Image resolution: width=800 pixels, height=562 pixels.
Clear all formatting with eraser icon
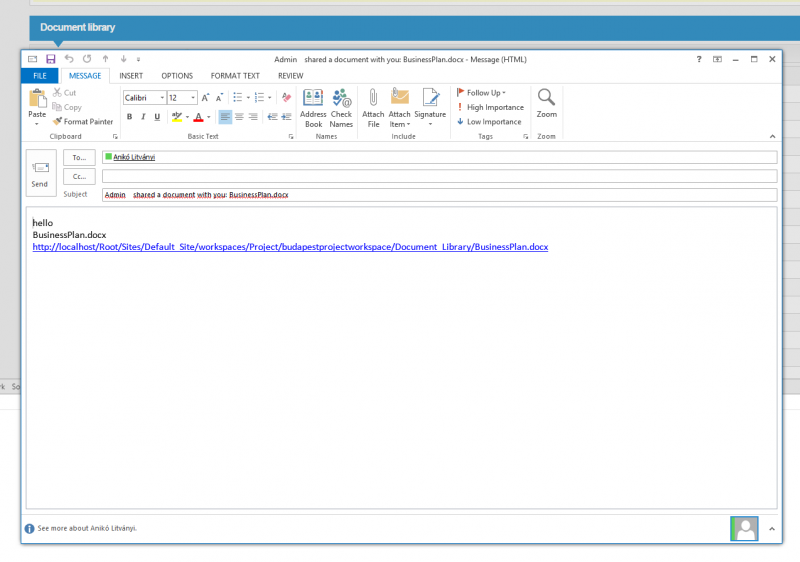point(286,97)
